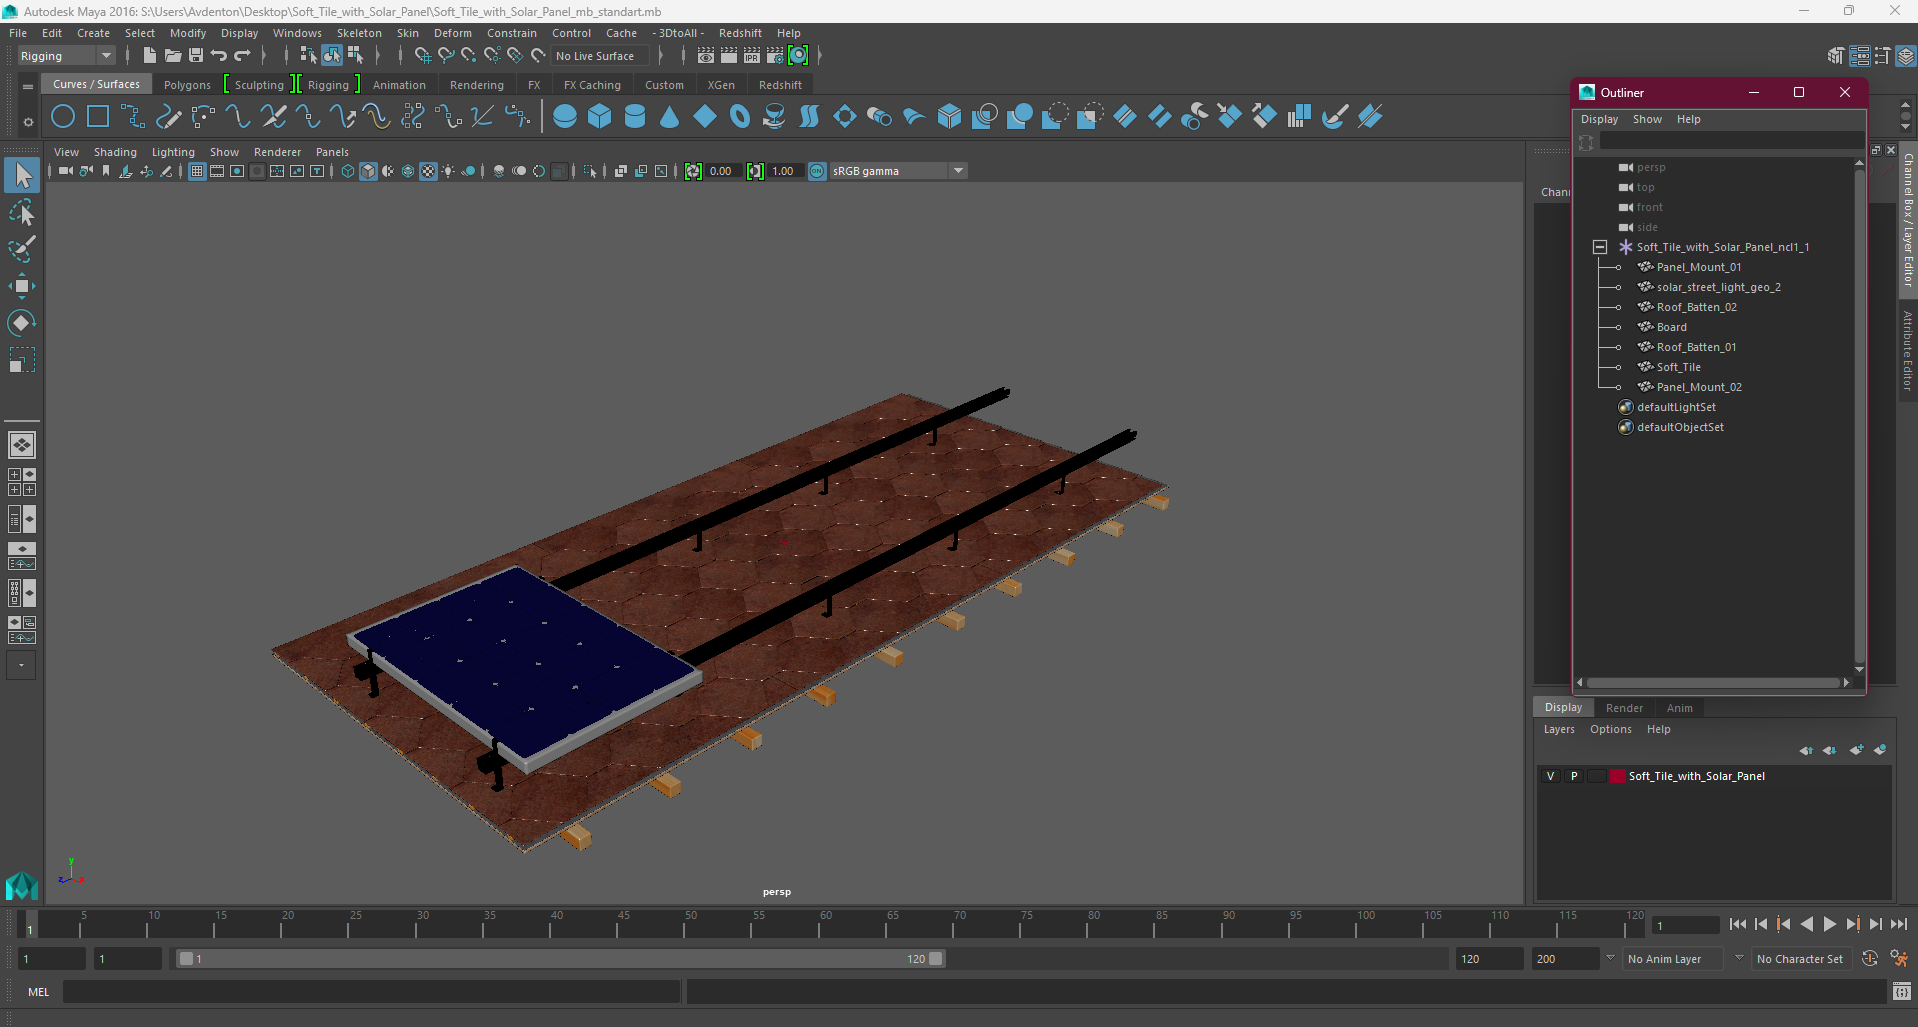
Task: Activate the Rotate tool in toolbox
Action: pyautogui.click(x=22, y=323)
